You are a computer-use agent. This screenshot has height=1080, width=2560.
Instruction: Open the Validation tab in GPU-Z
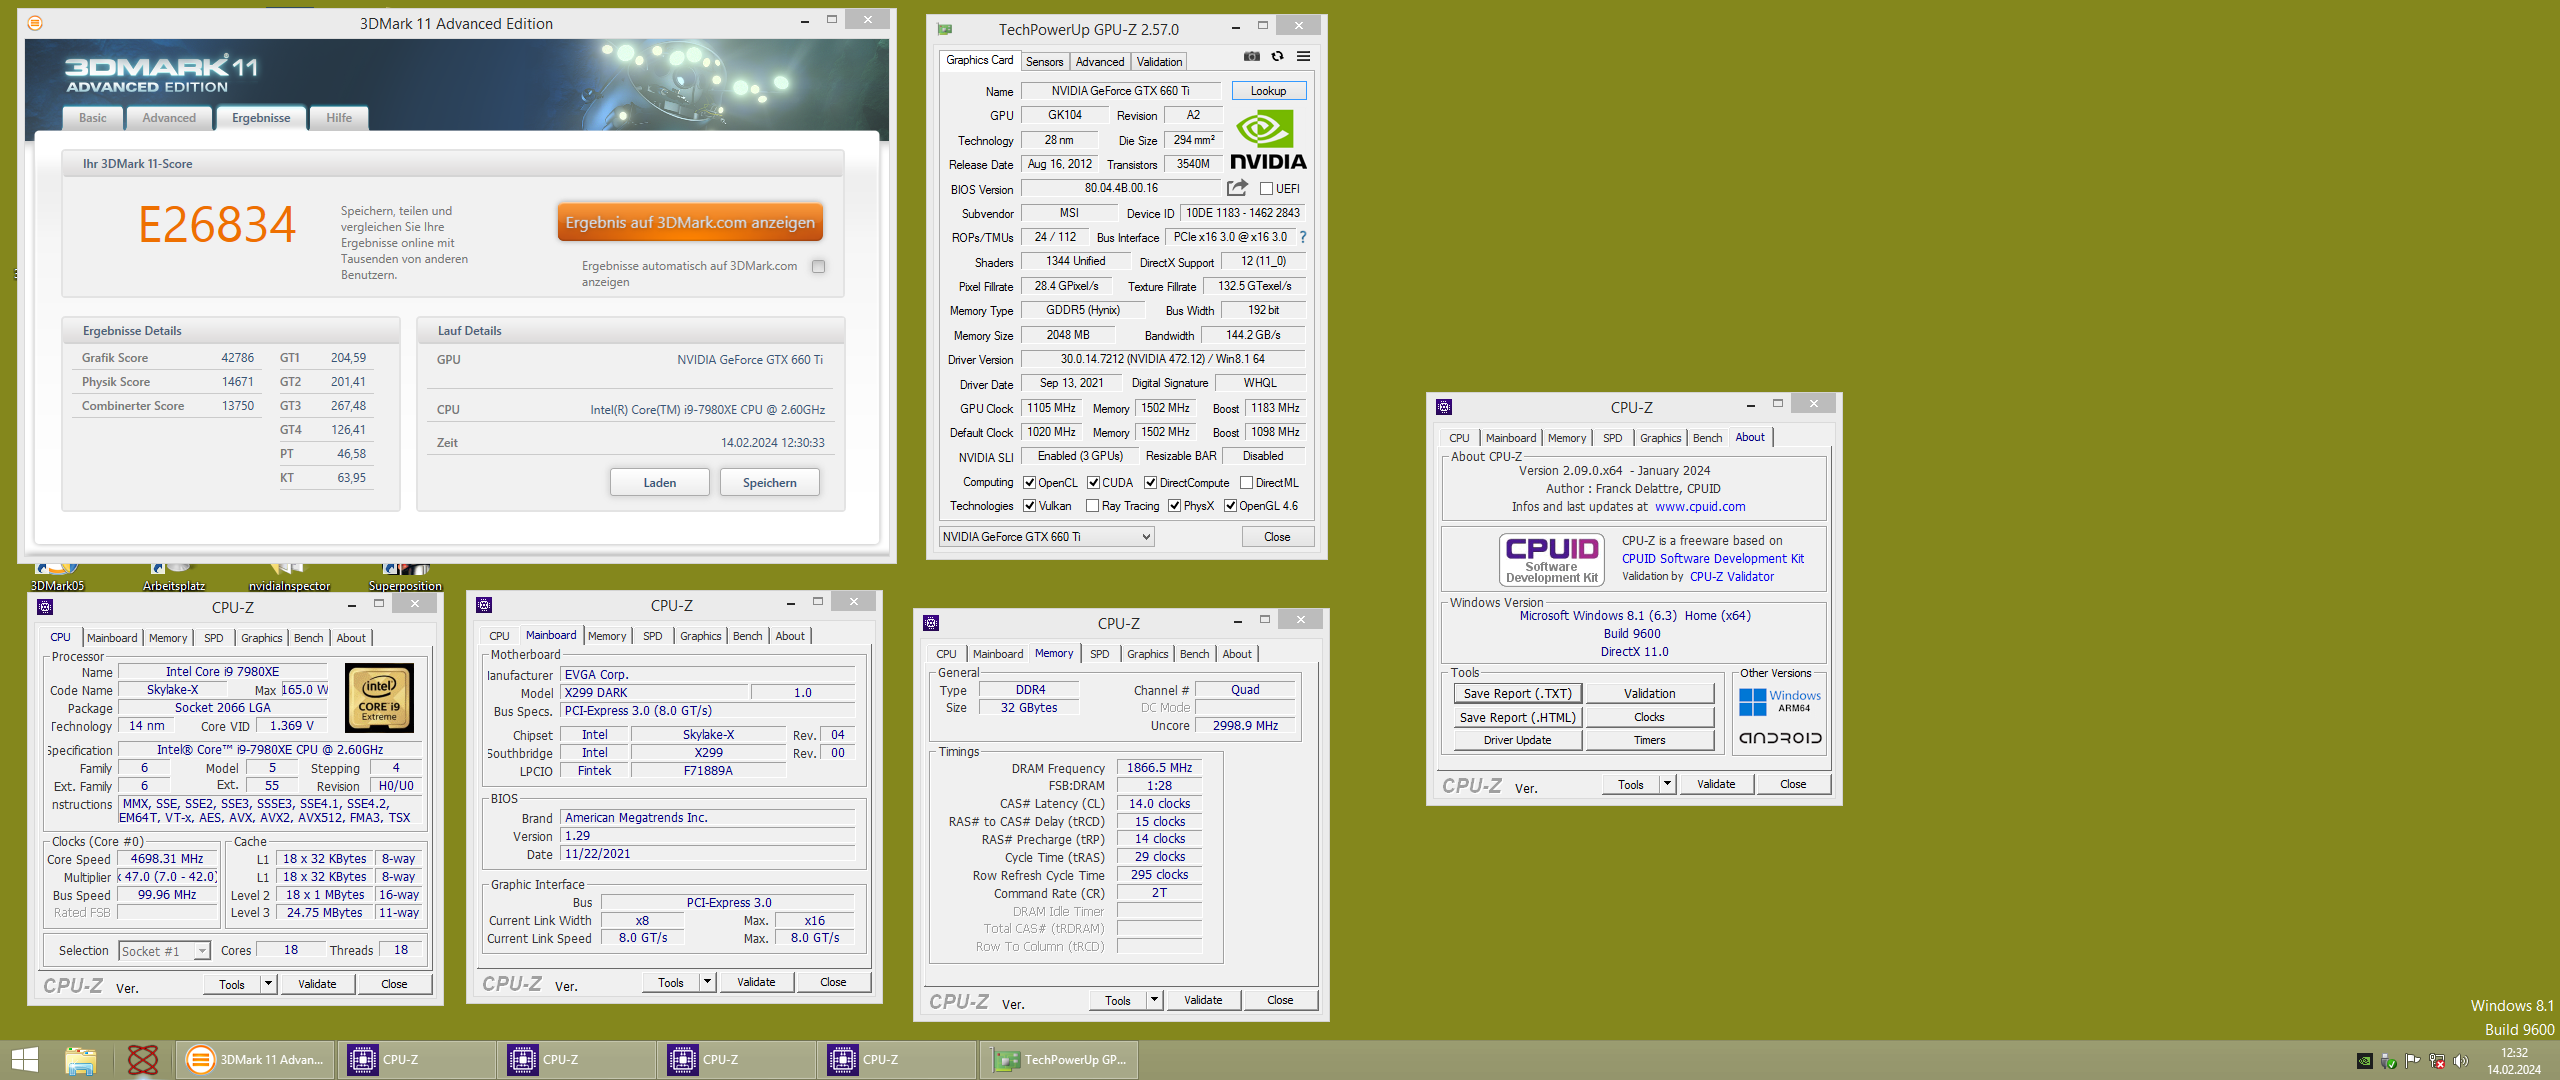pos(1159,62)
